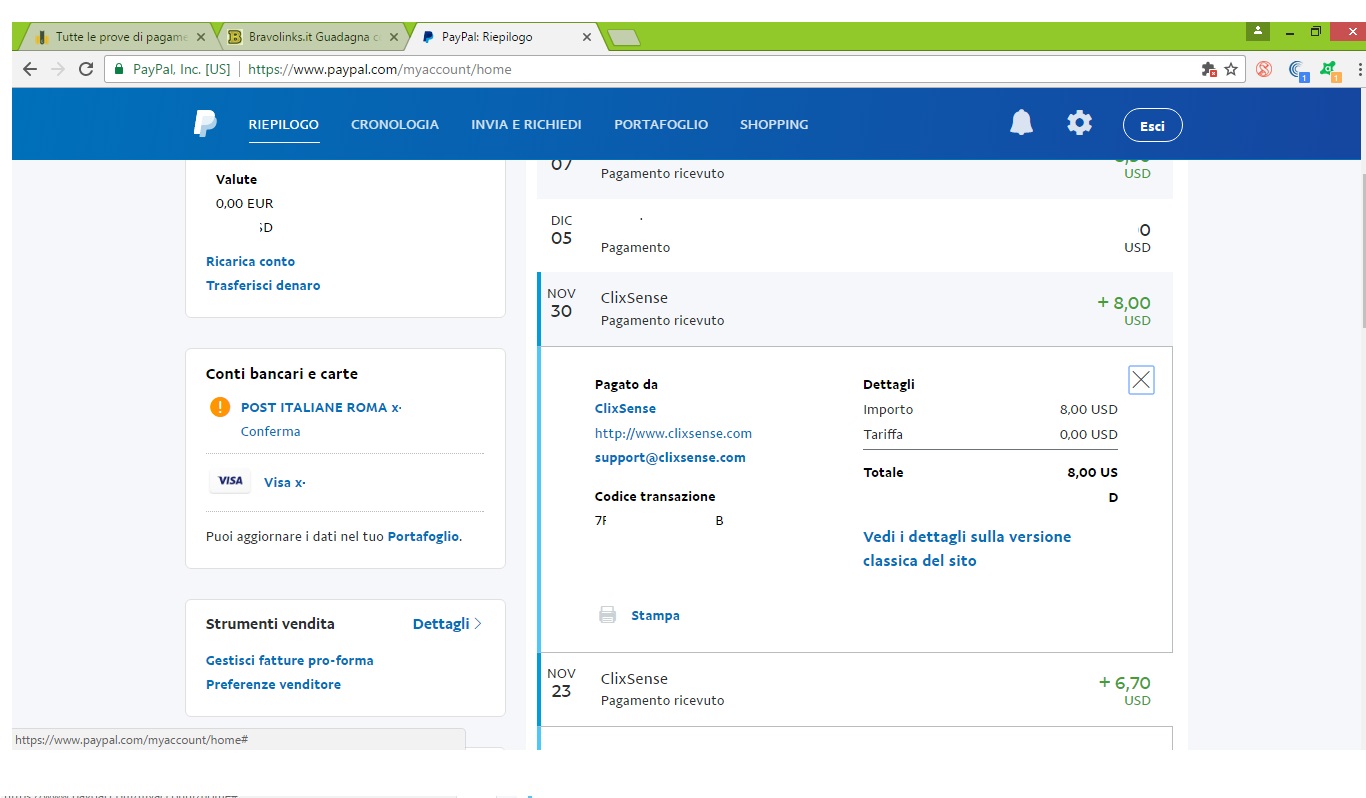Click the Tariffa 0,00 USD value
The width and height of the screenshot is (1366, 798).
coord(1088,434)
